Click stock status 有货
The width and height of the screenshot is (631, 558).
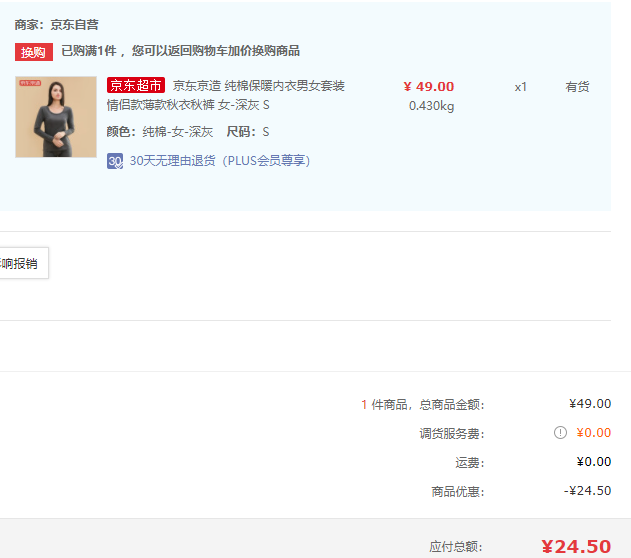point(577,86)
